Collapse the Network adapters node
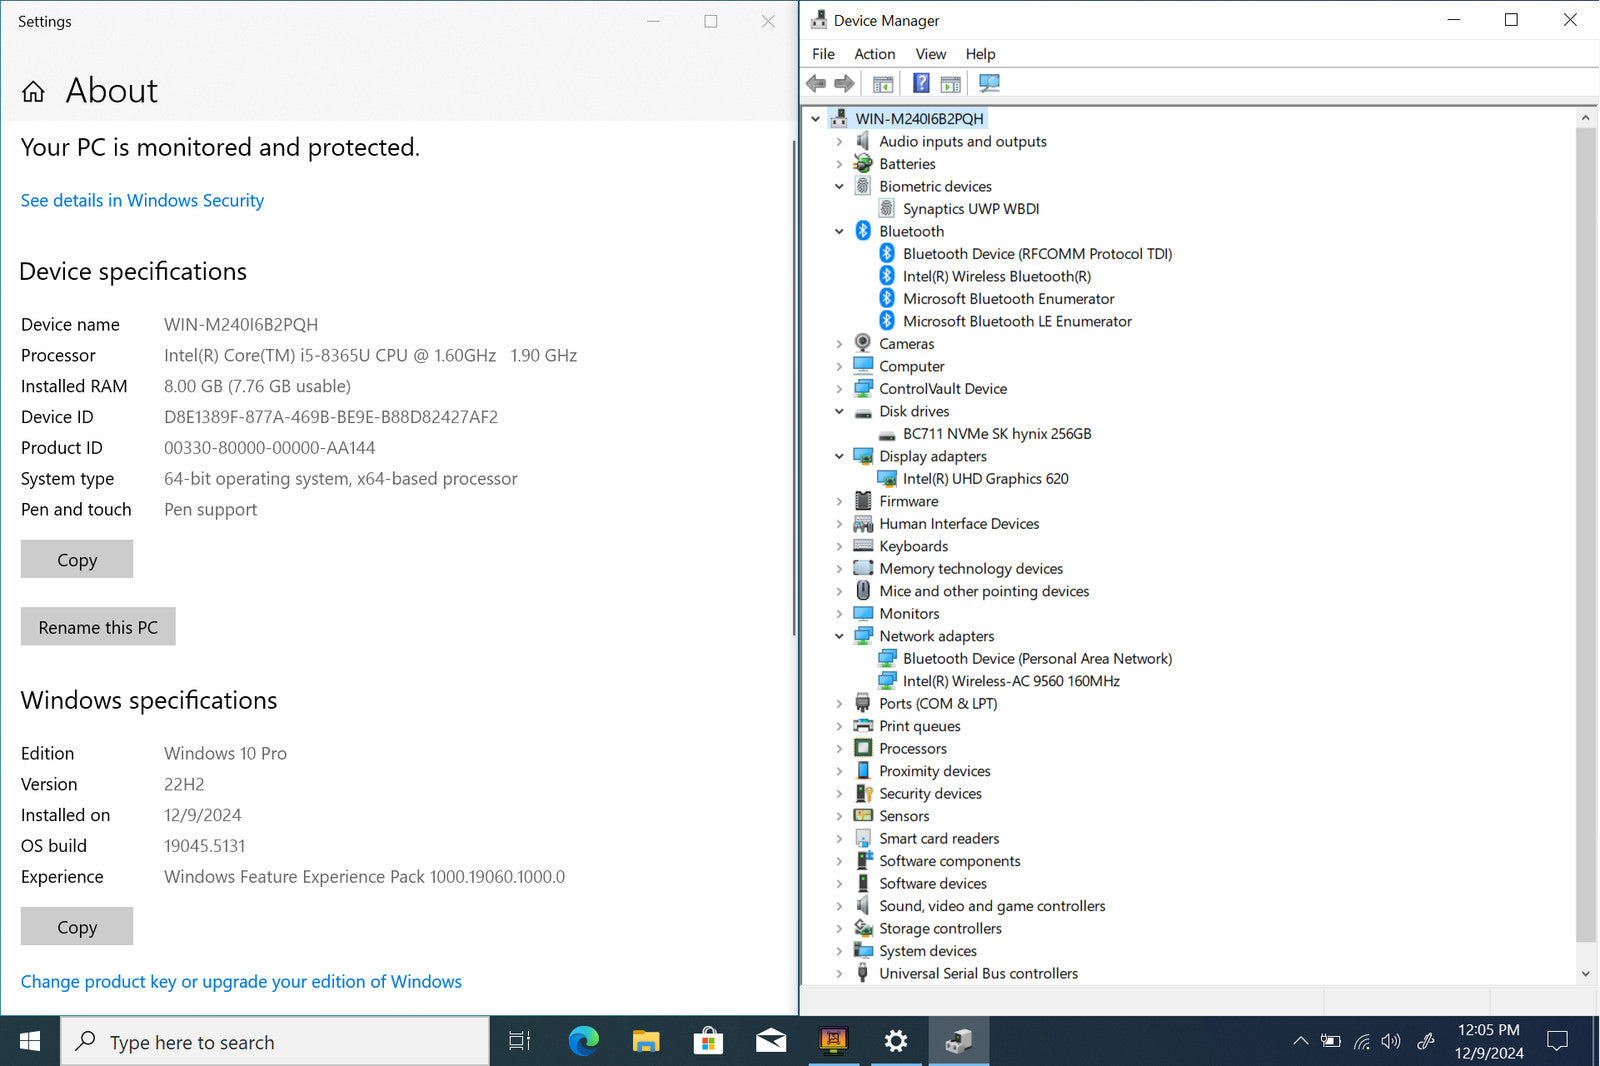Viewport: 1600px width, 1066px height. click(839, 636)
